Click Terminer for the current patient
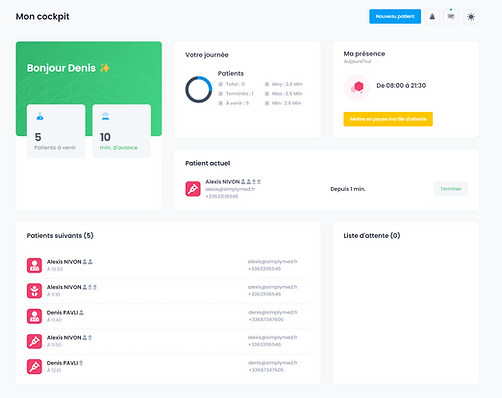Screen dimensions: 502x398 click(x=451, y=189)
